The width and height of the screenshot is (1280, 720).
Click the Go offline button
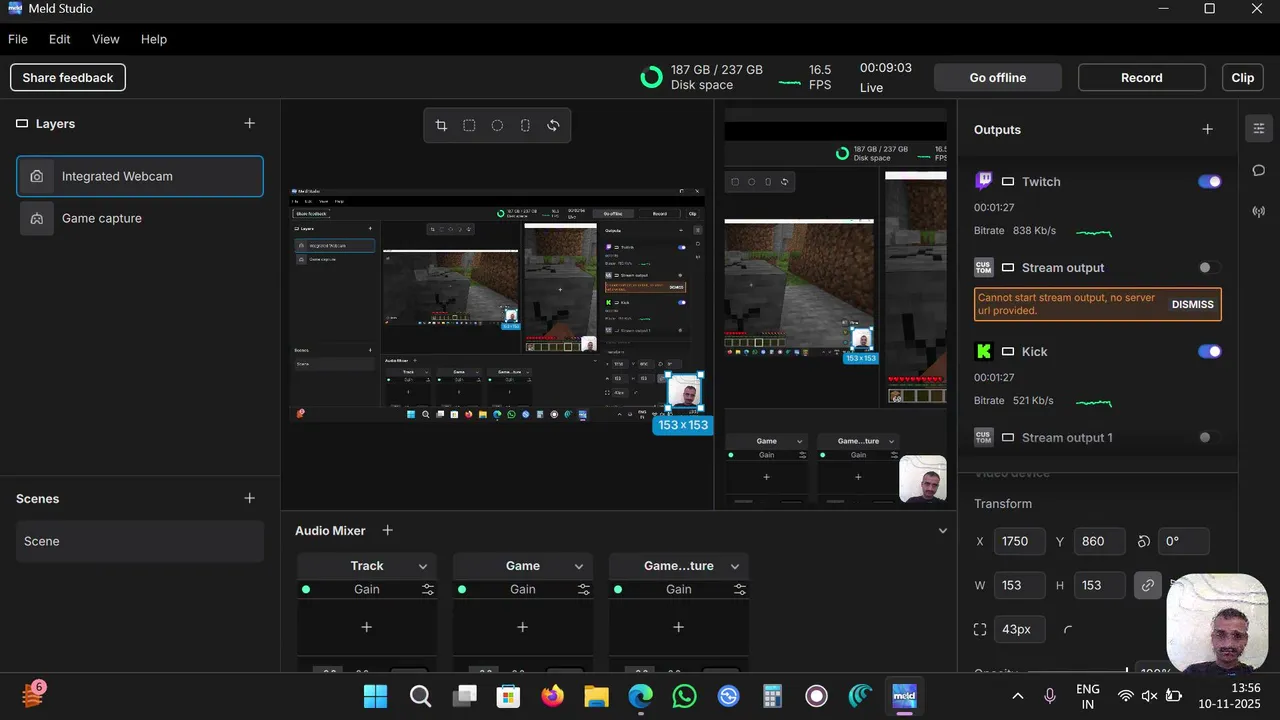[x=998, y=77]
